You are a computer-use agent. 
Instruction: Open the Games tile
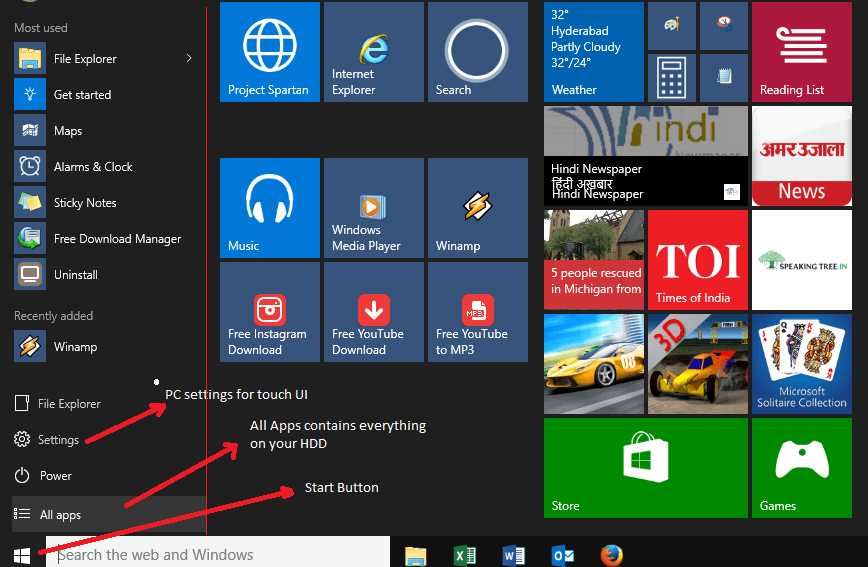802,468
